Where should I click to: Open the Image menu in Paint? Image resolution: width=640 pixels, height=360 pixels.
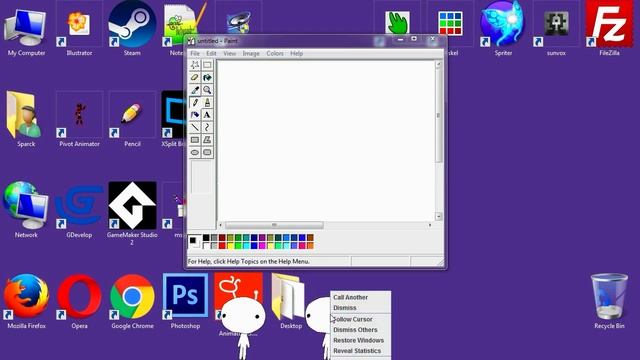tap(251, 53)
